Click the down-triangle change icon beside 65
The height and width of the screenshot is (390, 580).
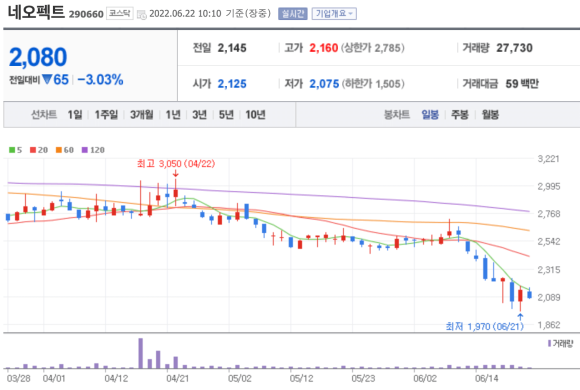point(47,79)
